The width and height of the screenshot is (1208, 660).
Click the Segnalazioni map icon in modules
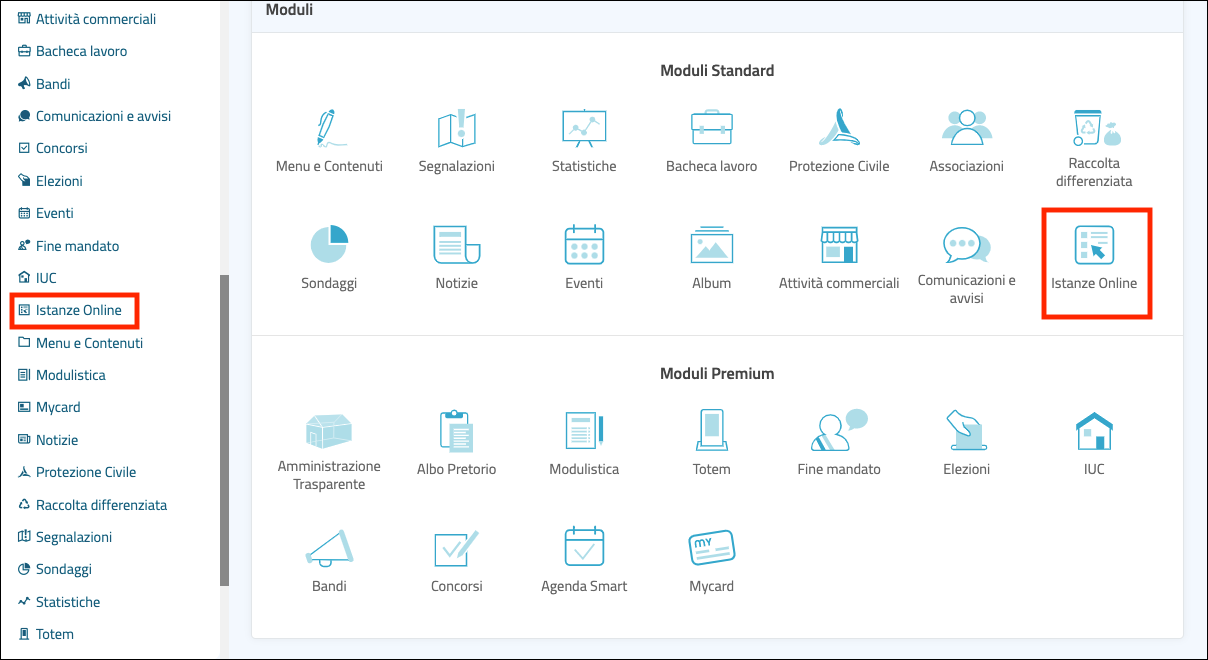coord(456,128)
